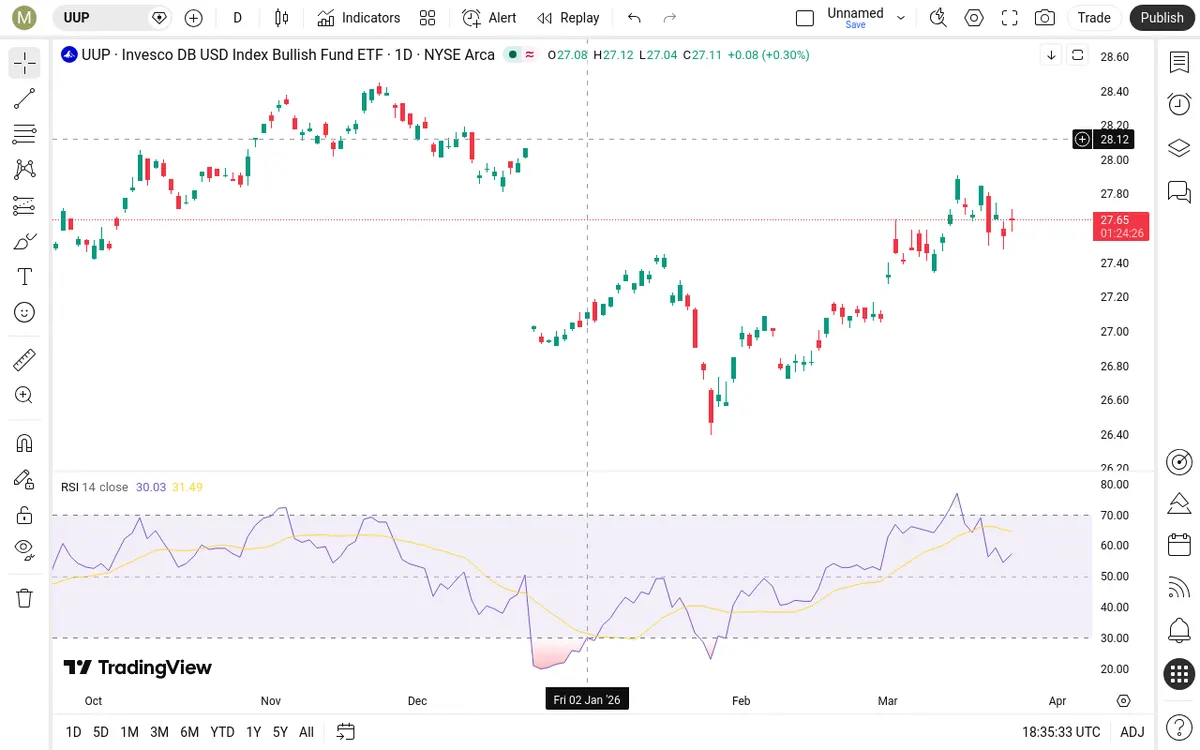Open the candlestick chart style menu
The height and width of the screenshot is (750, 1200).
(282, 17)
